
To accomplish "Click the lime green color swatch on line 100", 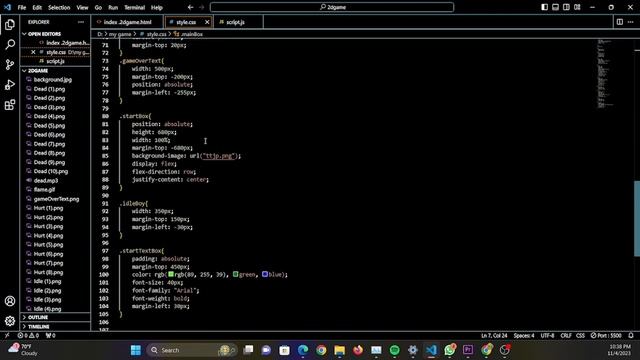I will 171,274.
